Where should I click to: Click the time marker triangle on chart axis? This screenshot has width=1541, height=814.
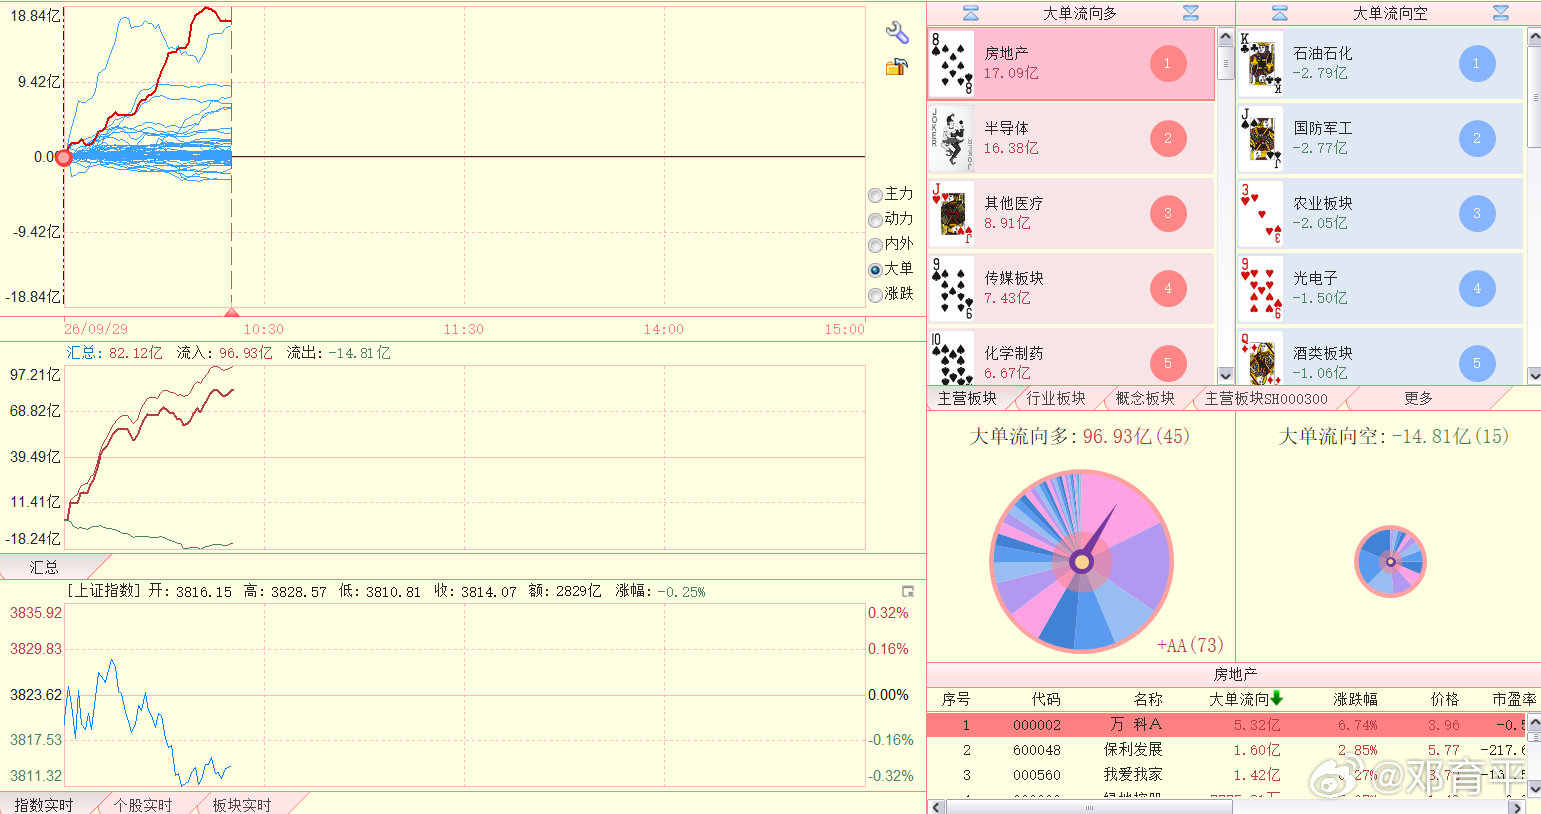tap(231, 313)
